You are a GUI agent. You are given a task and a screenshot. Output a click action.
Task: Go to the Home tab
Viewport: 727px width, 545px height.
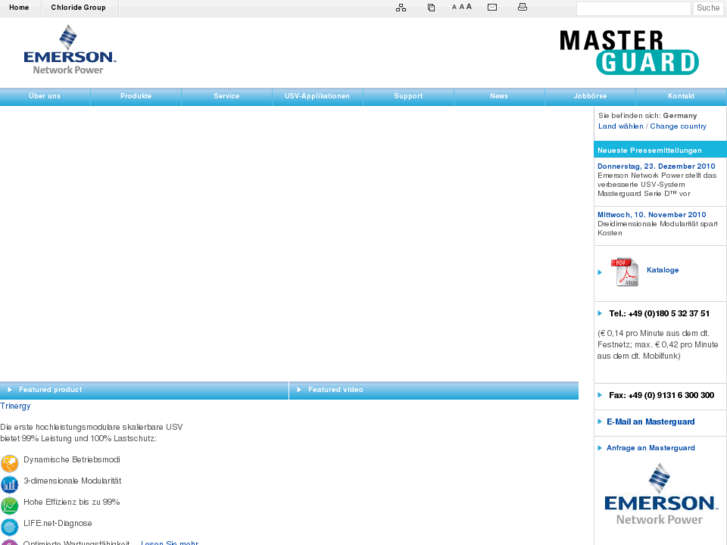[x=19, y=8]
